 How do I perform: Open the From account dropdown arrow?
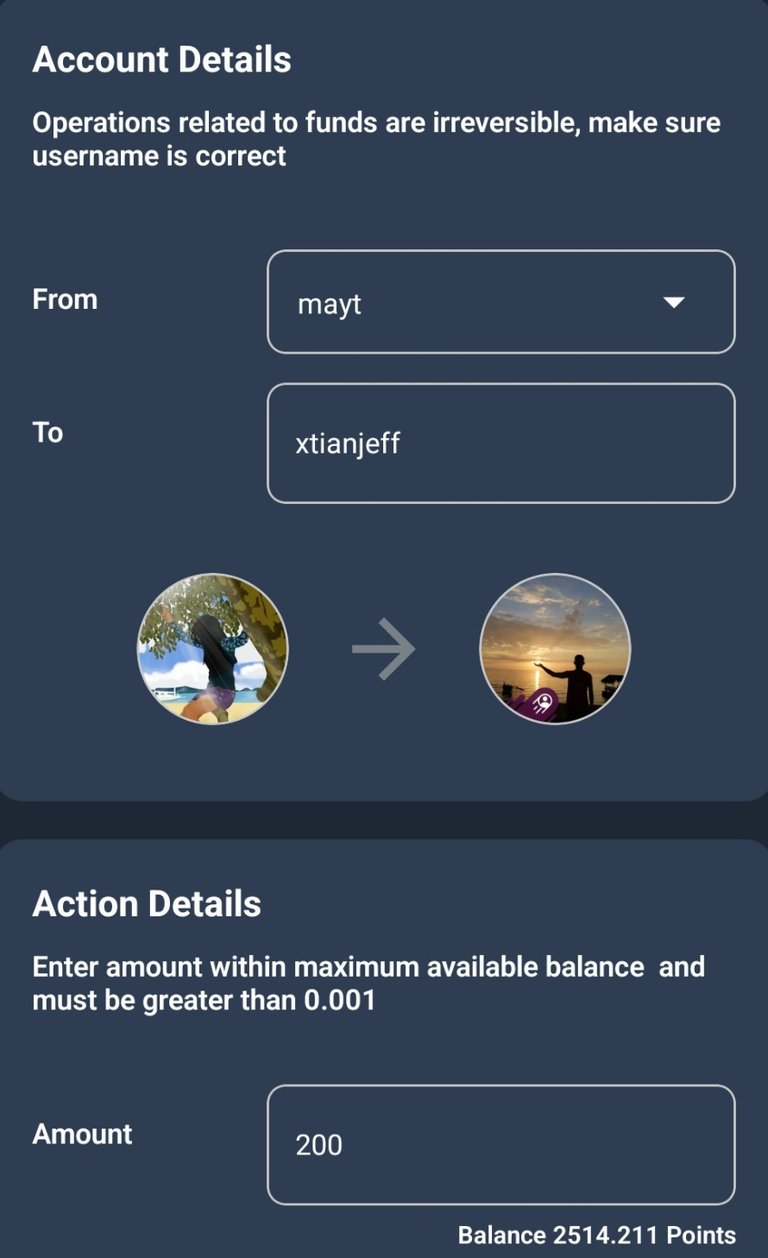click(674, 302)
